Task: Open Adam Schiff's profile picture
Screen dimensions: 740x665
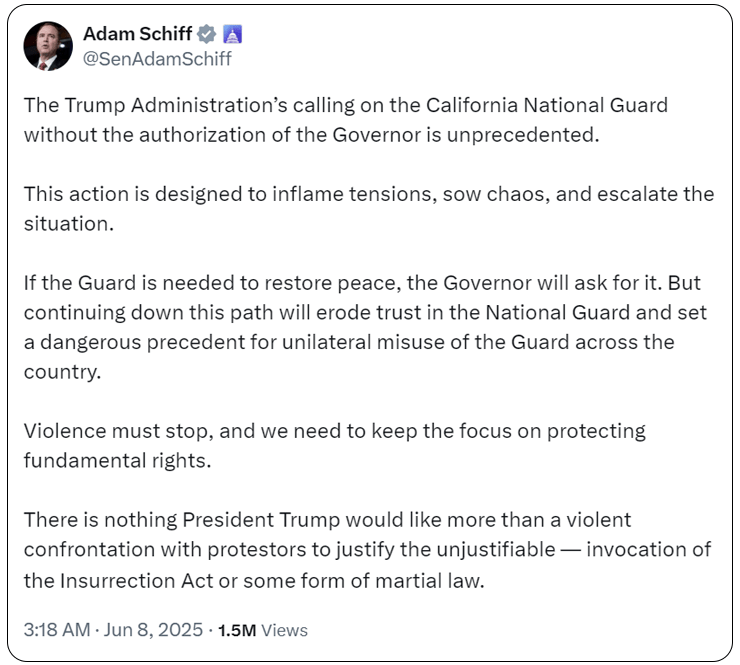Action: point(48,46)
